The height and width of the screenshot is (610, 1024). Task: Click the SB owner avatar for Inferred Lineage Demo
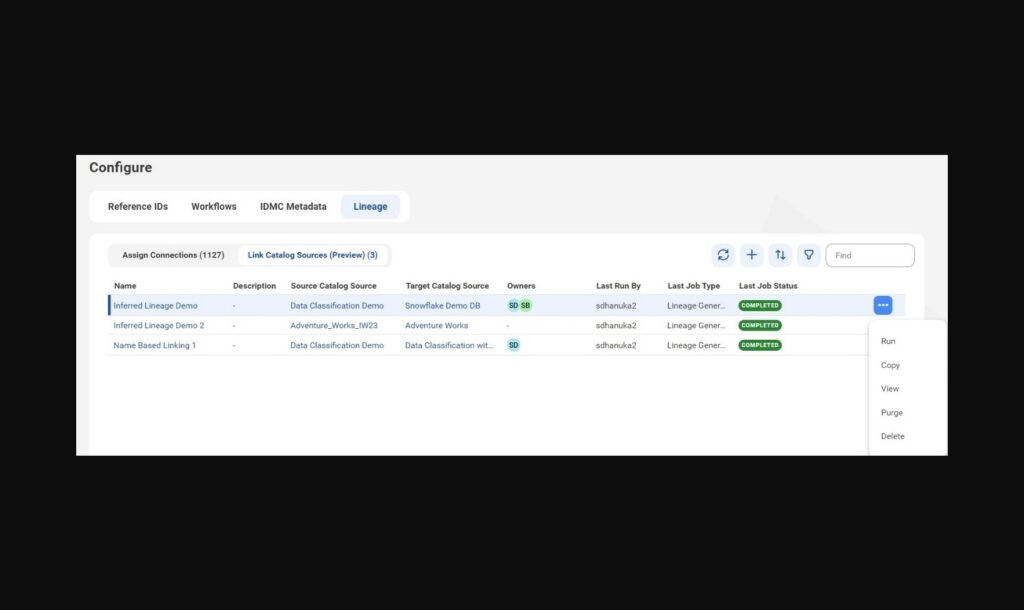click(525, 305)
